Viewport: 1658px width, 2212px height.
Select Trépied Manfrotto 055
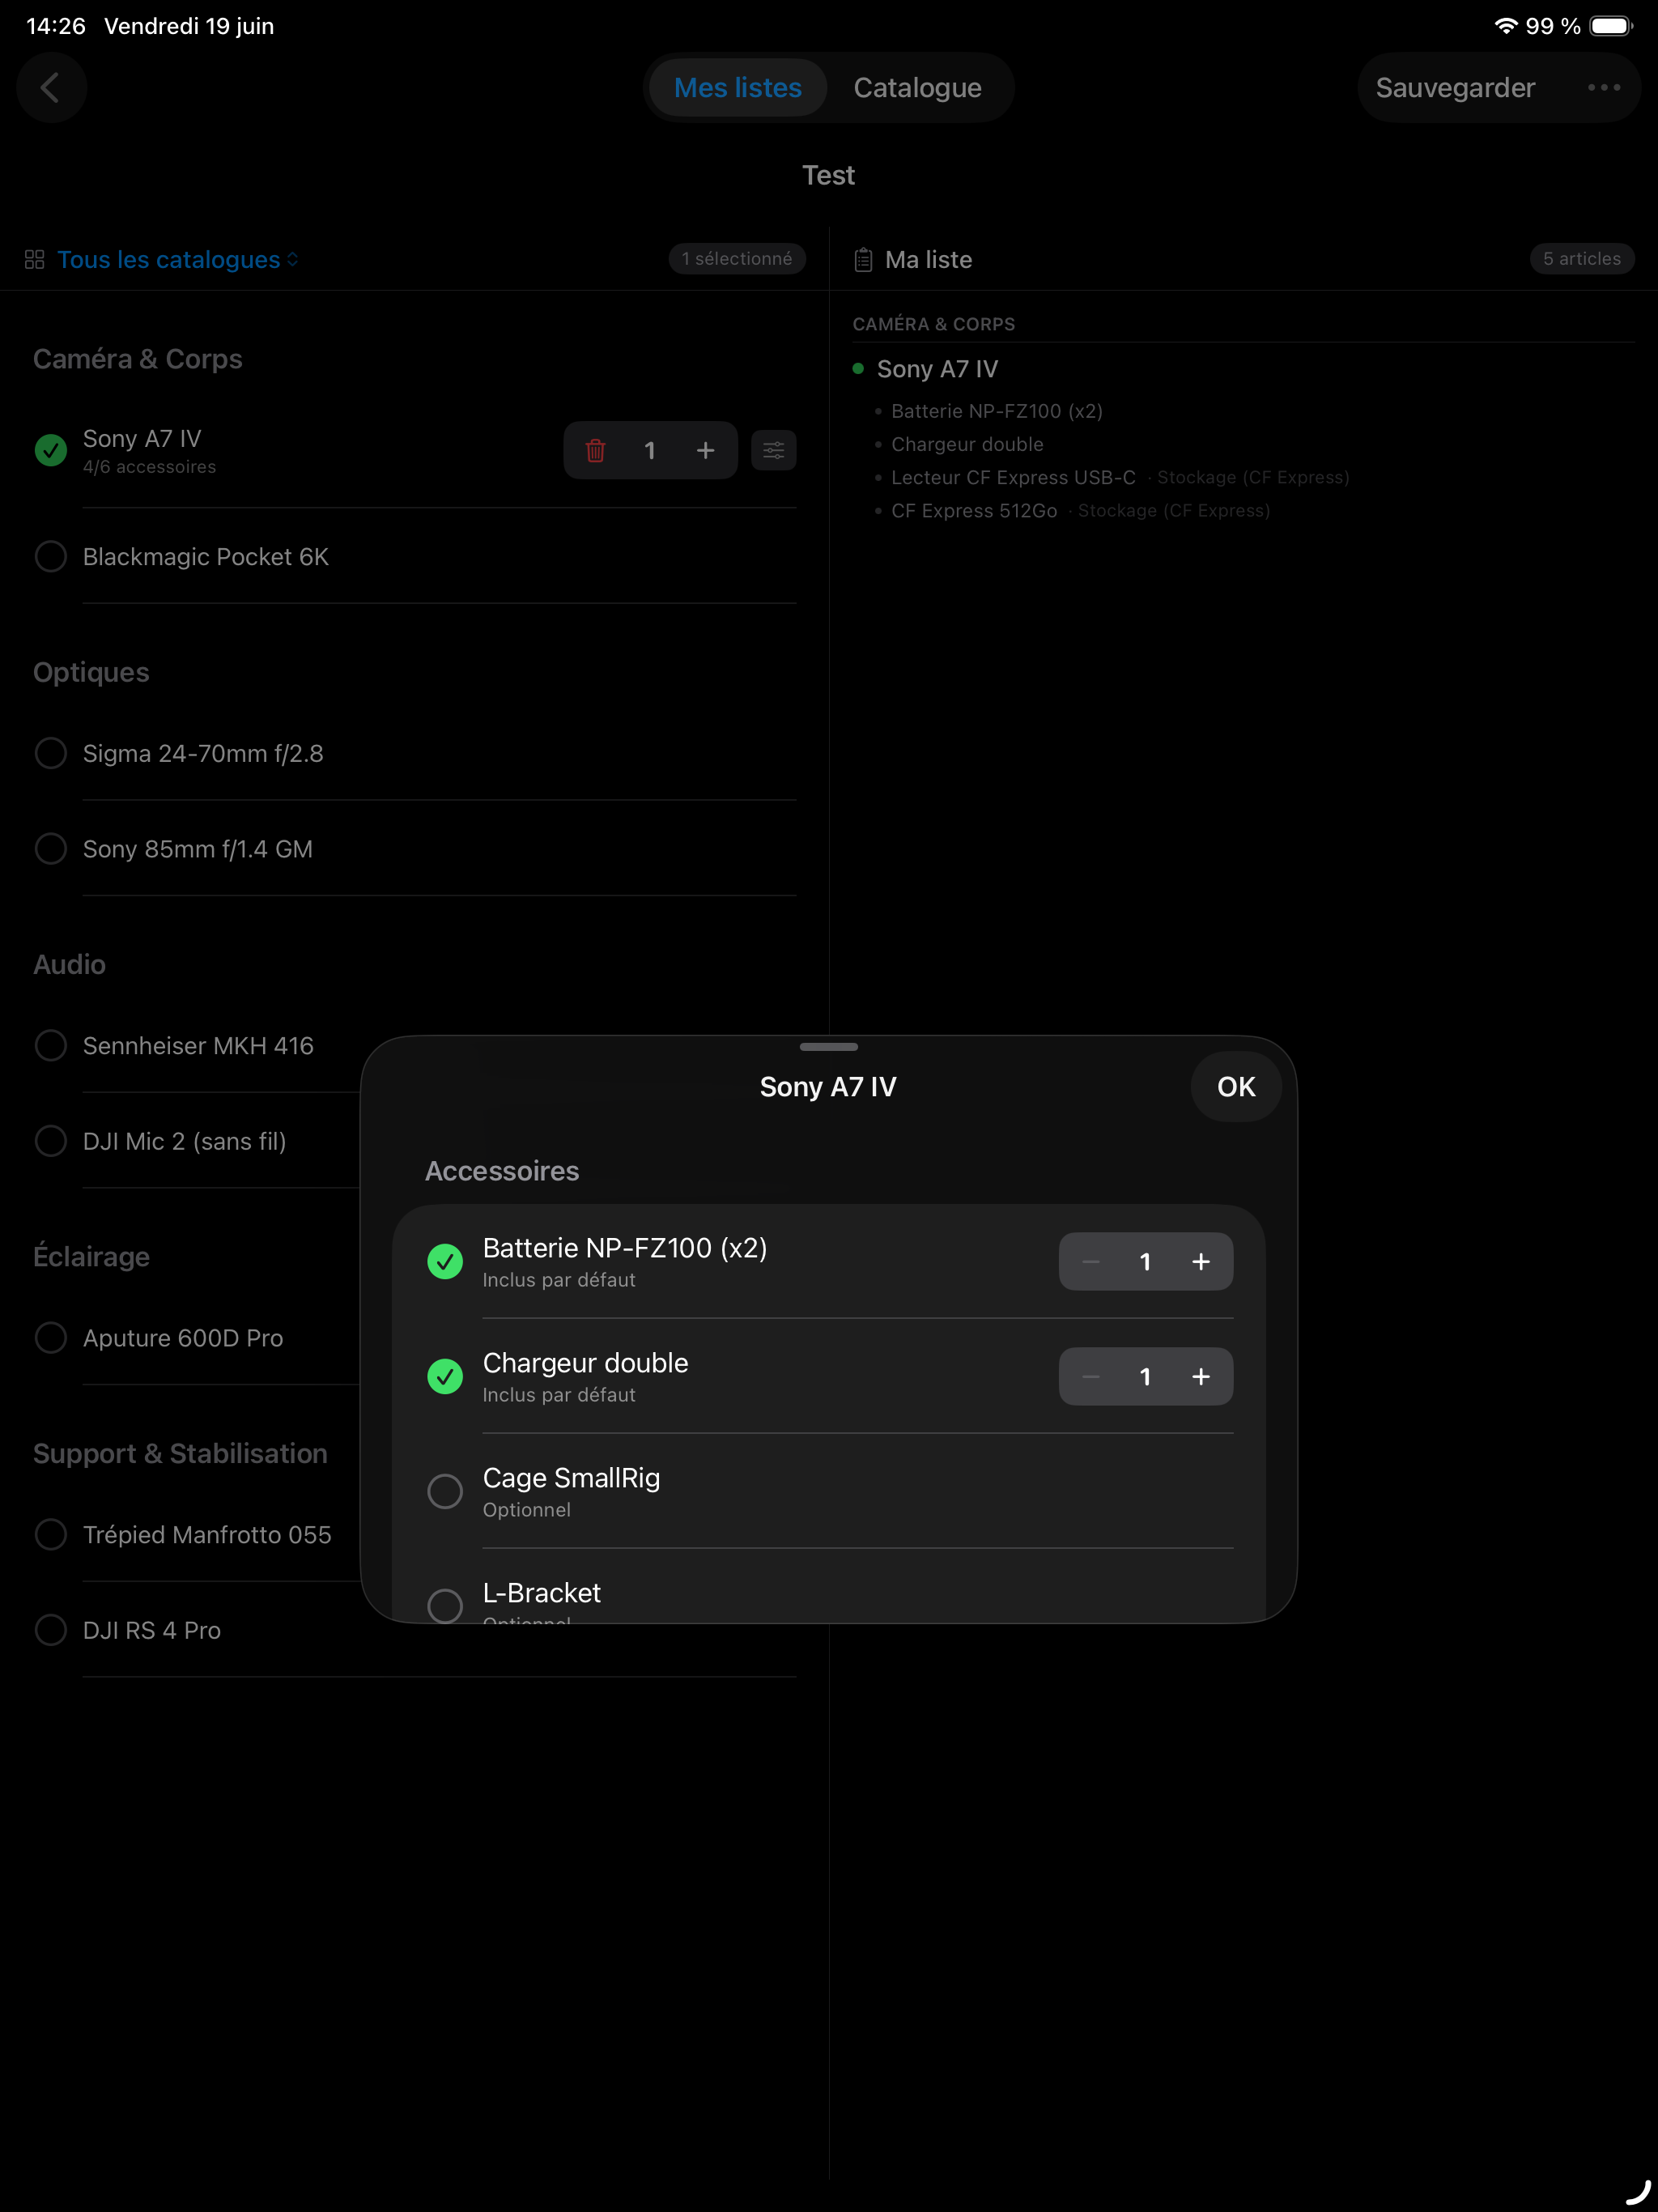click(51, 1535)
